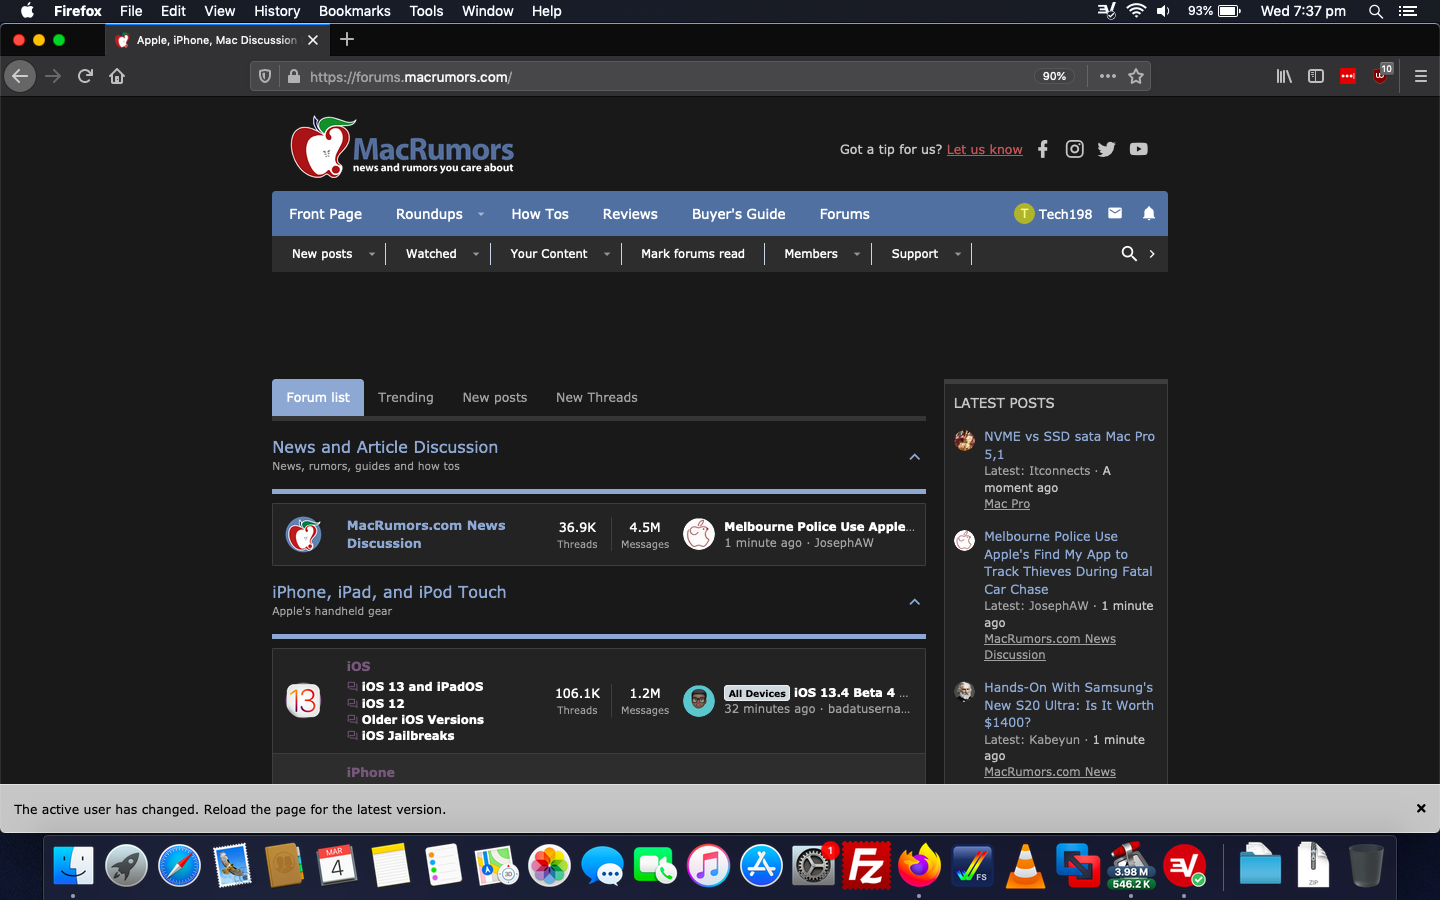The height and width of the screenshot is (900, 1440).
Task: Click the iOS 13 forum icon
Action: [303, 700]
